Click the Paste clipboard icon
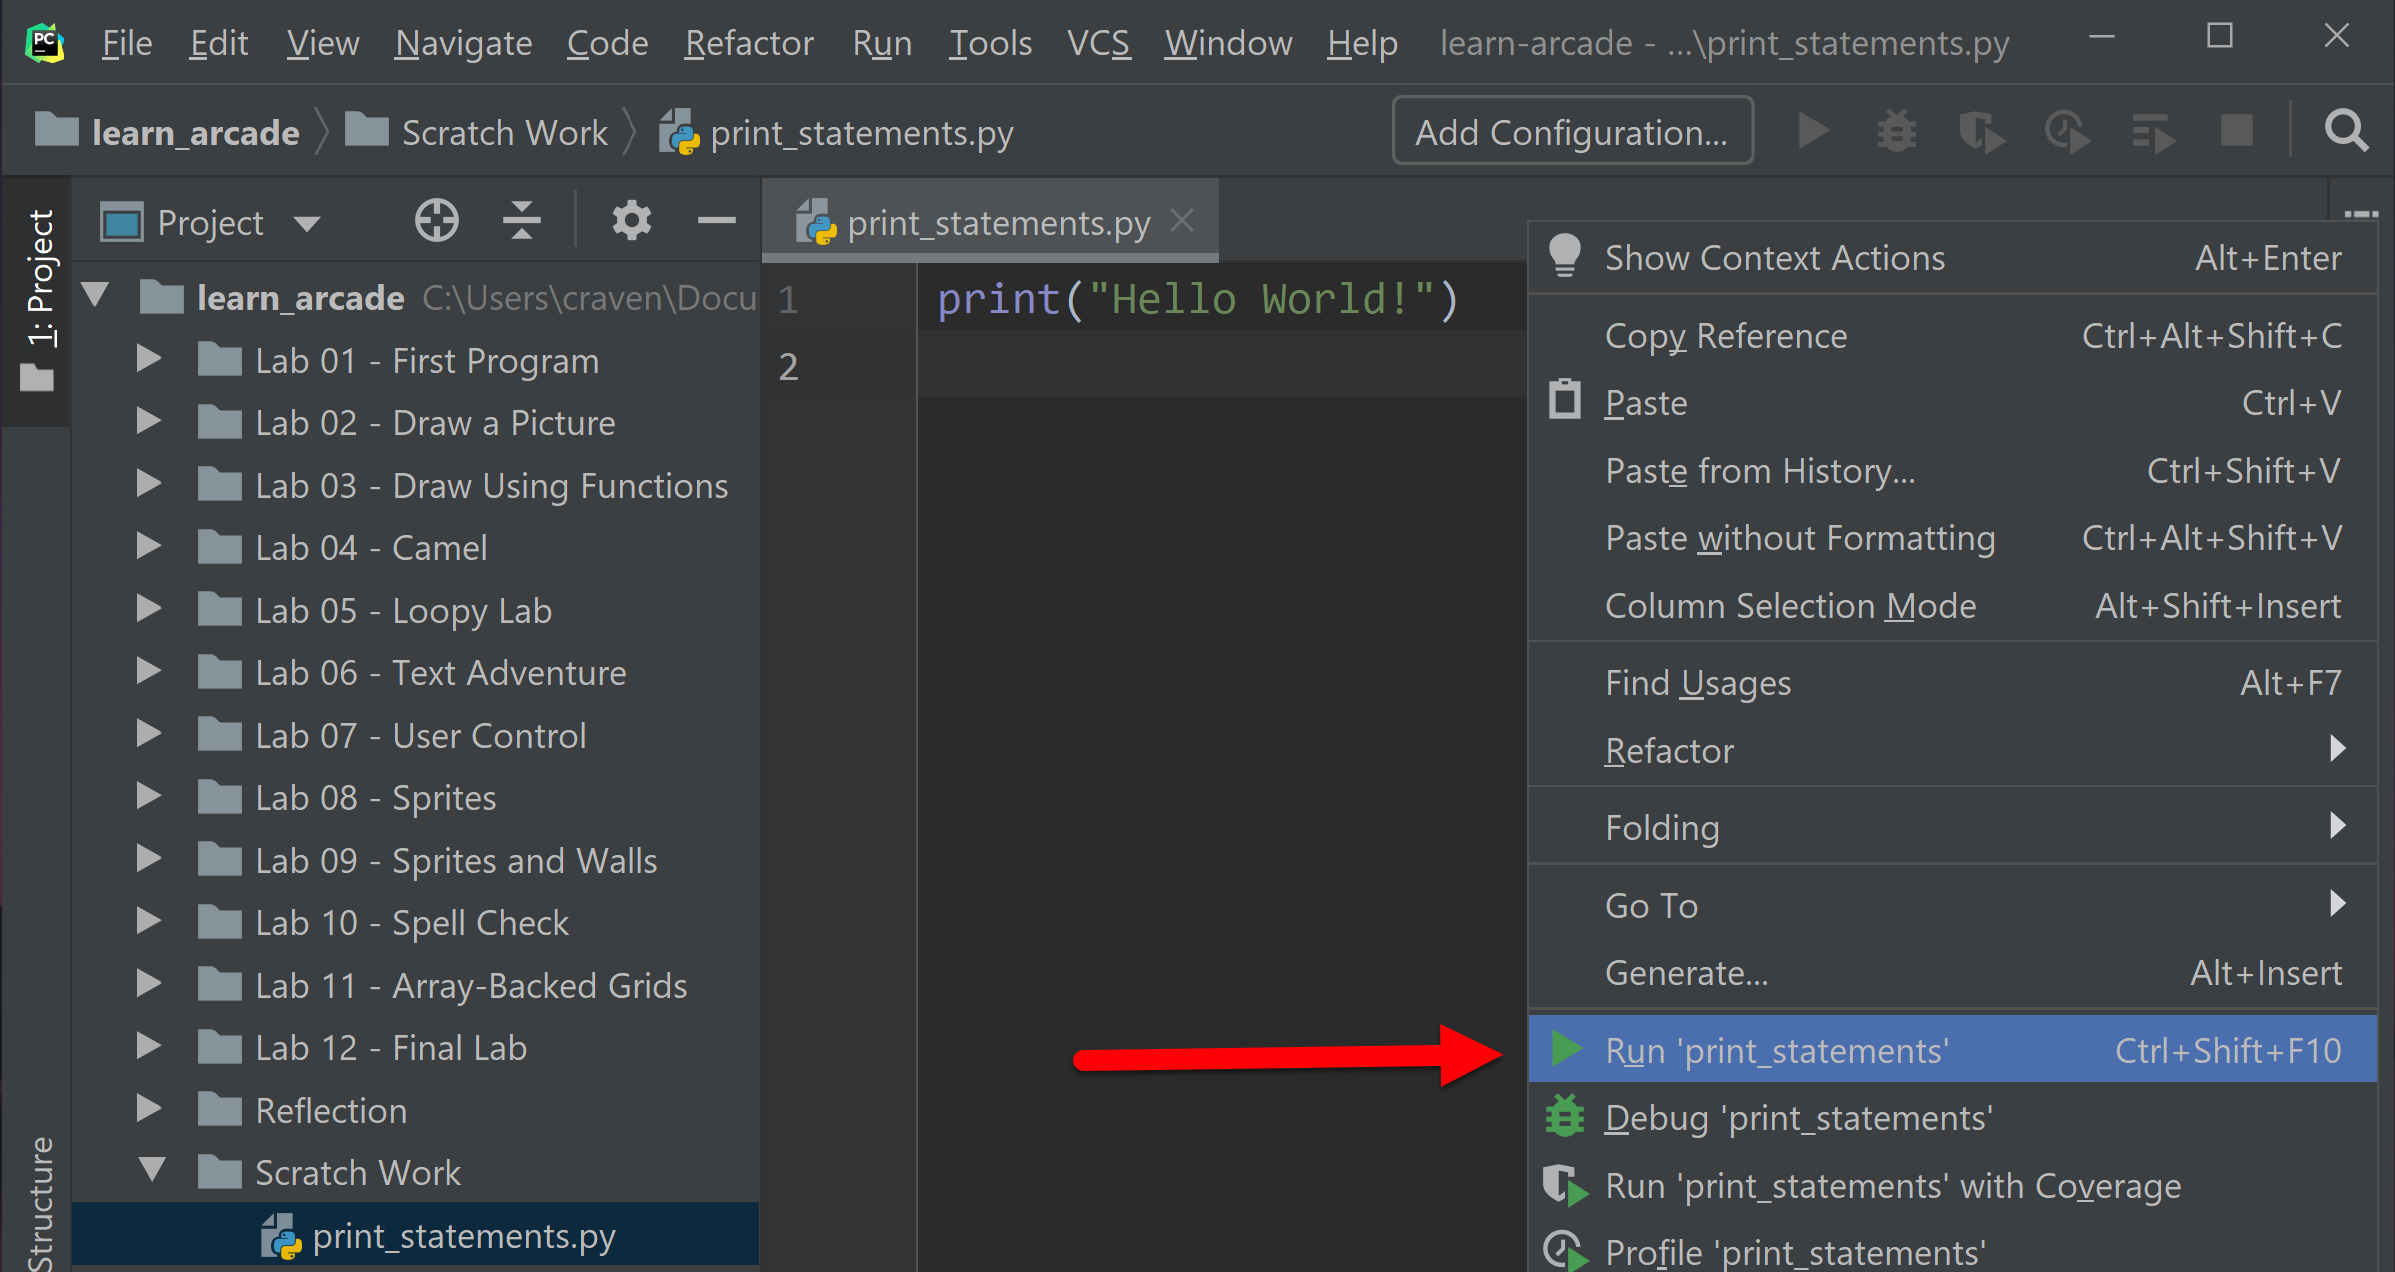 pyautogui.click(x=1565, y=399)
